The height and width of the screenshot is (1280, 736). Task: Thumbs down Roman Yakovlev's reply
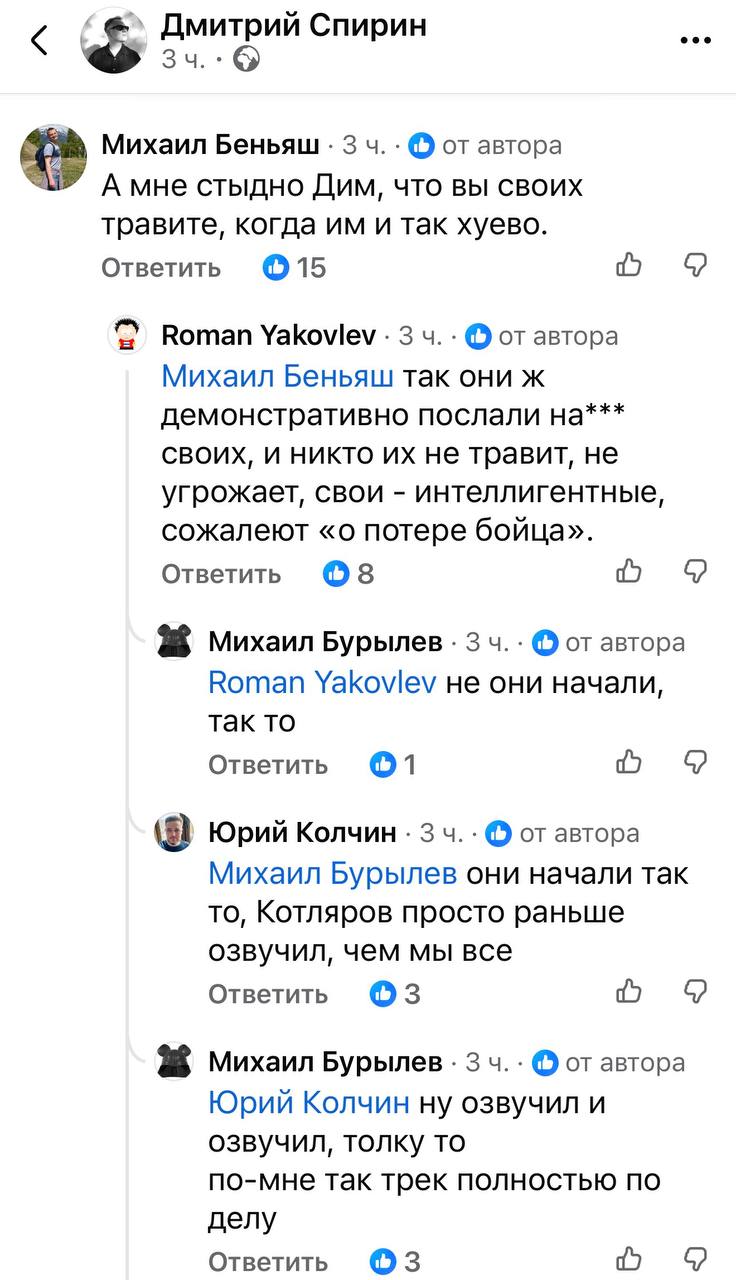tap(695, 571)
